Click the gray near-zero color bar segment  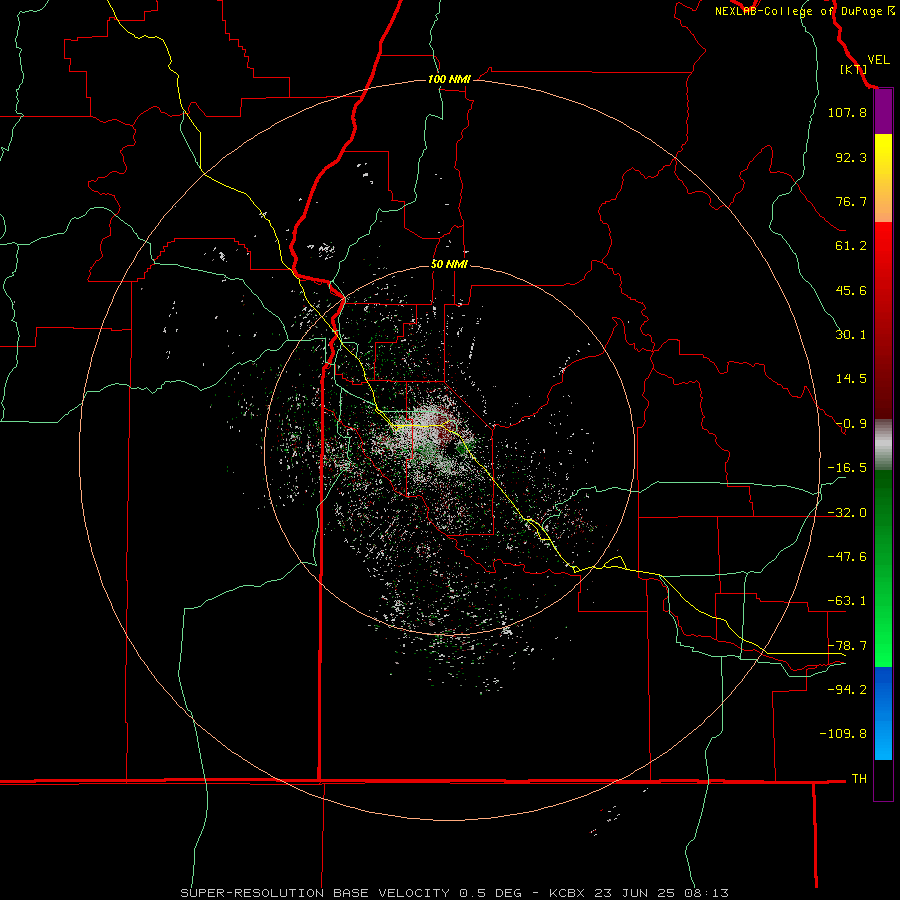point(883,445)
